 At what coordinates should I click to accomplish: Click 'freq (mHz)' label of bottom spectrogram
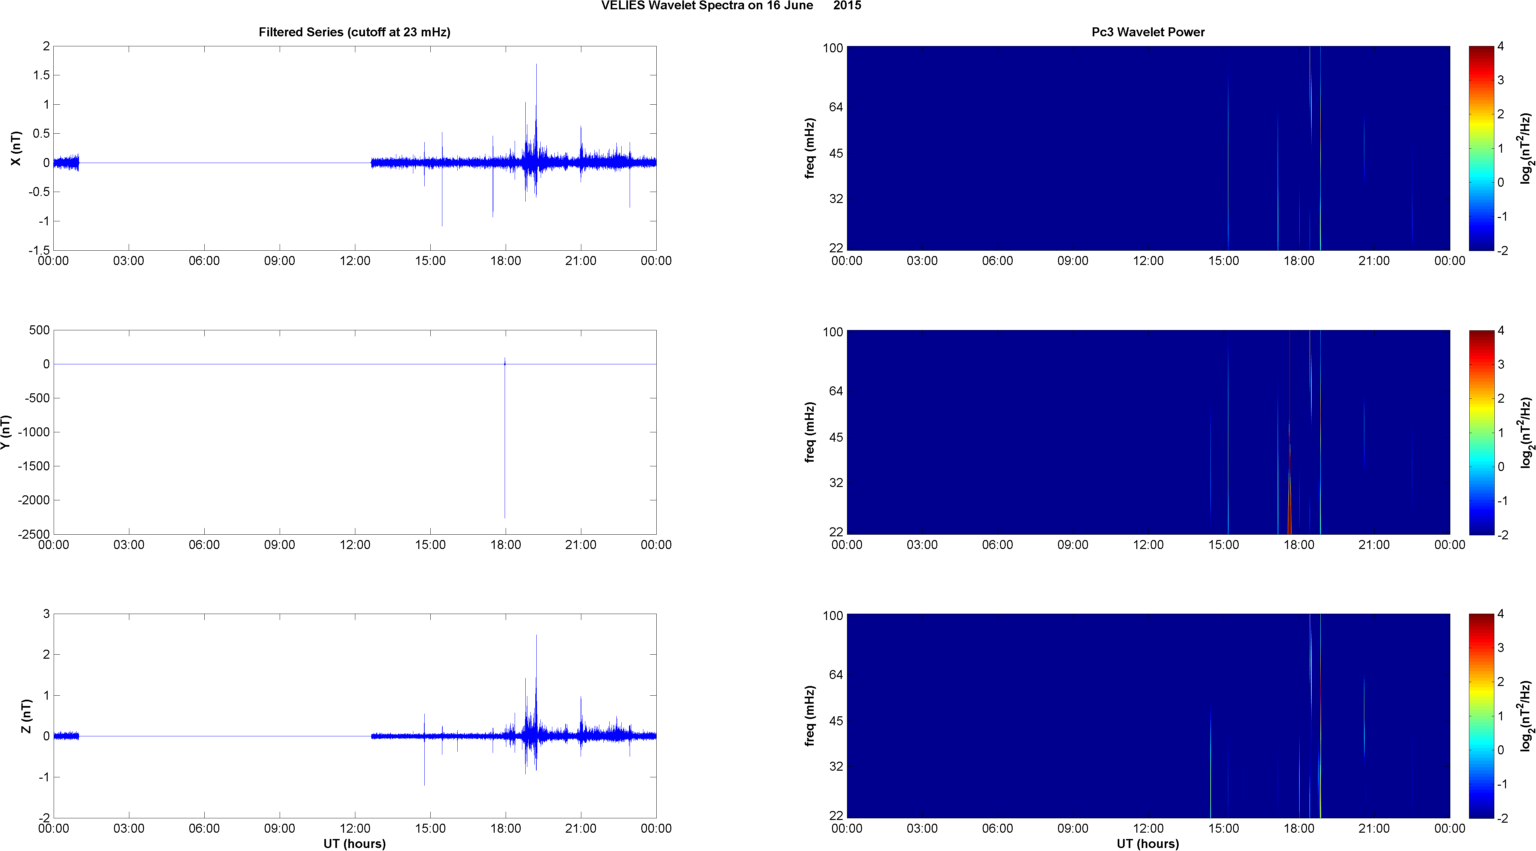pos(810,716)
